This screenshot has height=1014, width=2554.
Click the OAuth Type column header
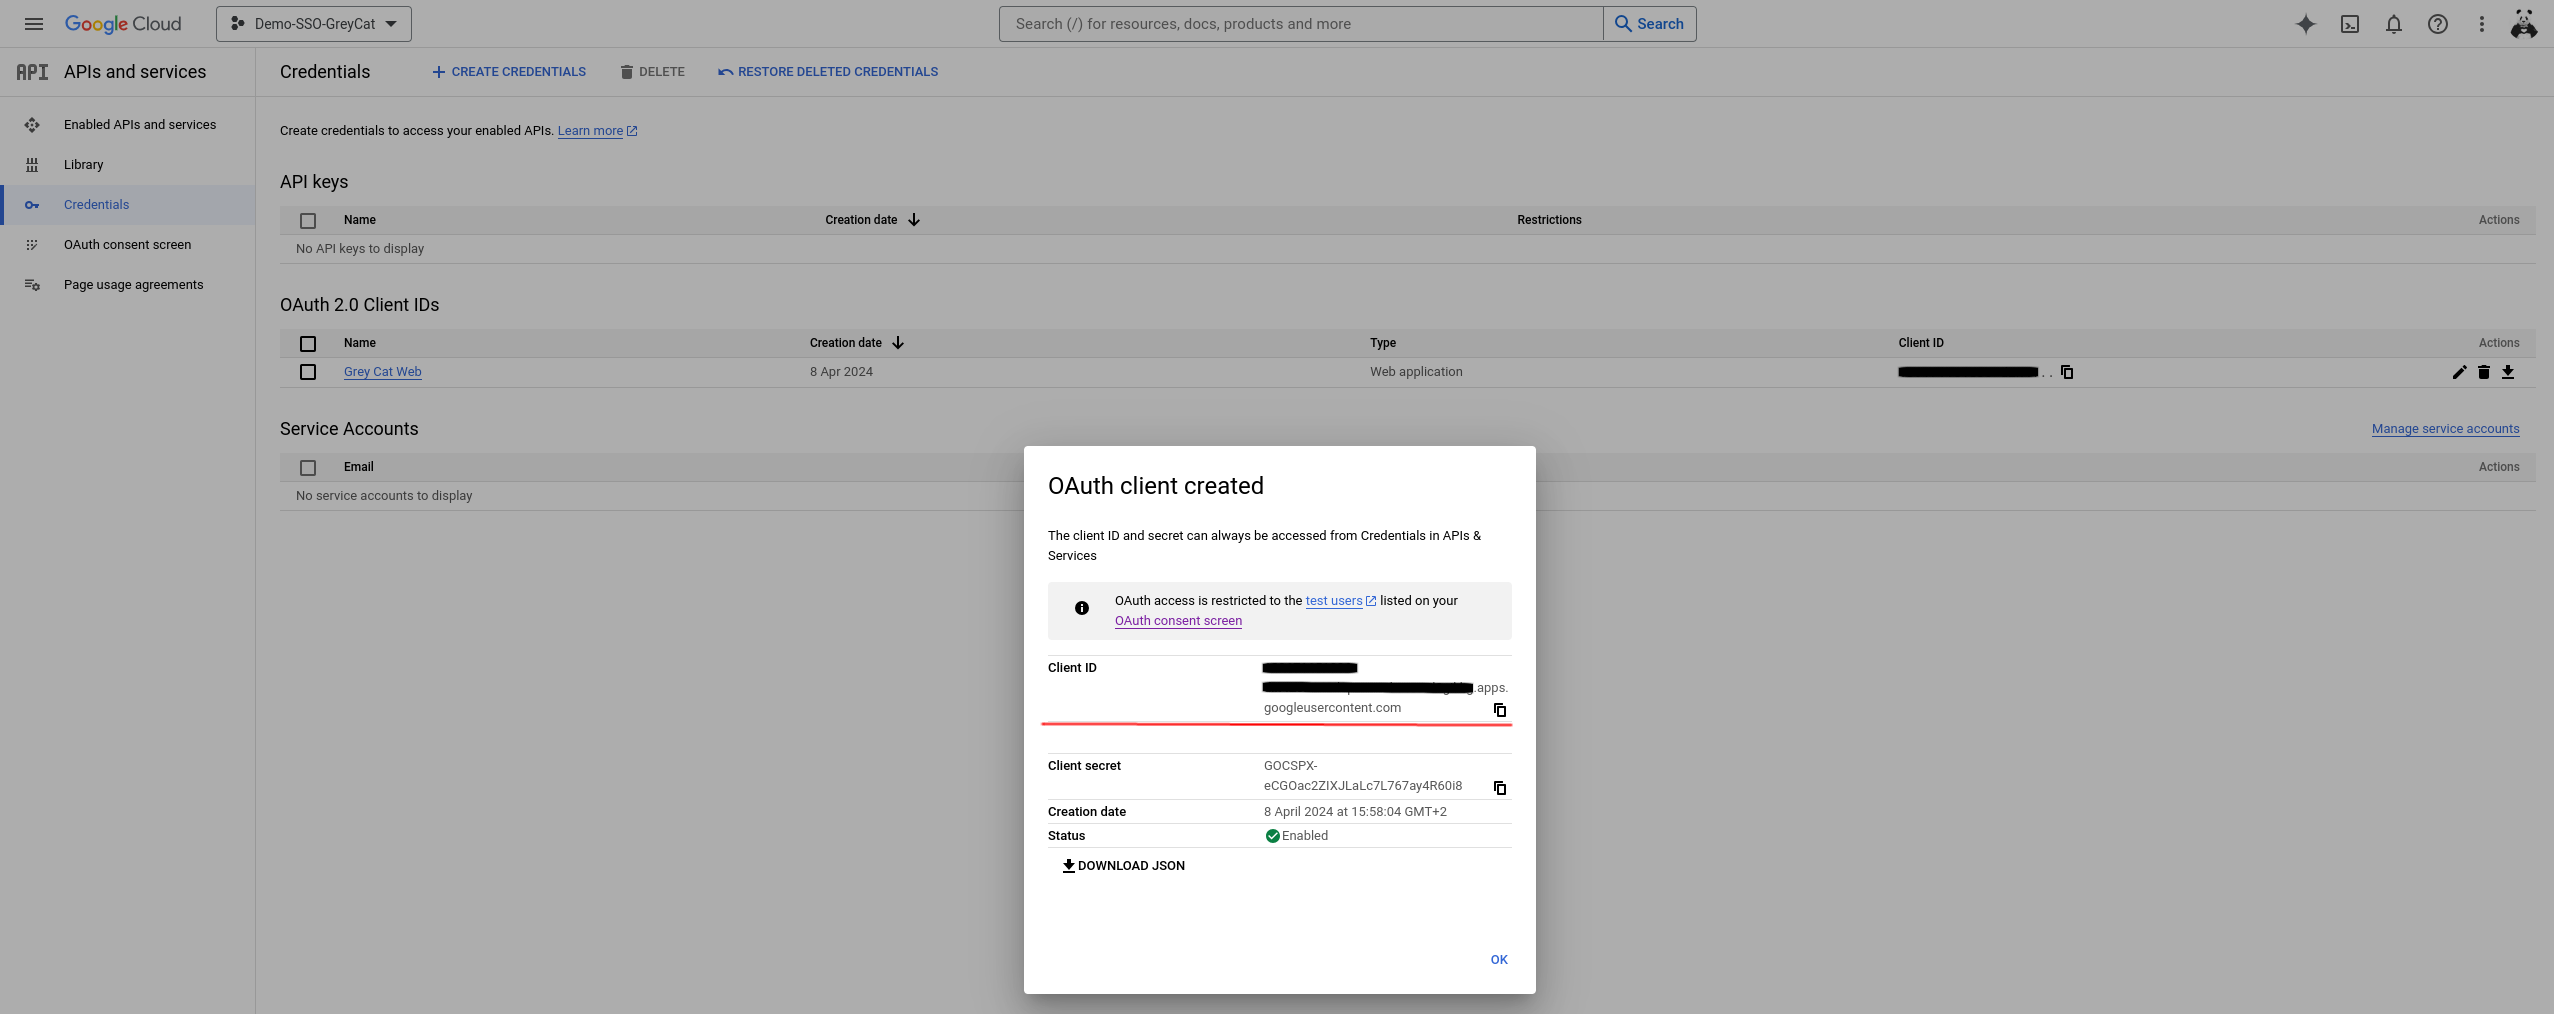pos(1383,343)
